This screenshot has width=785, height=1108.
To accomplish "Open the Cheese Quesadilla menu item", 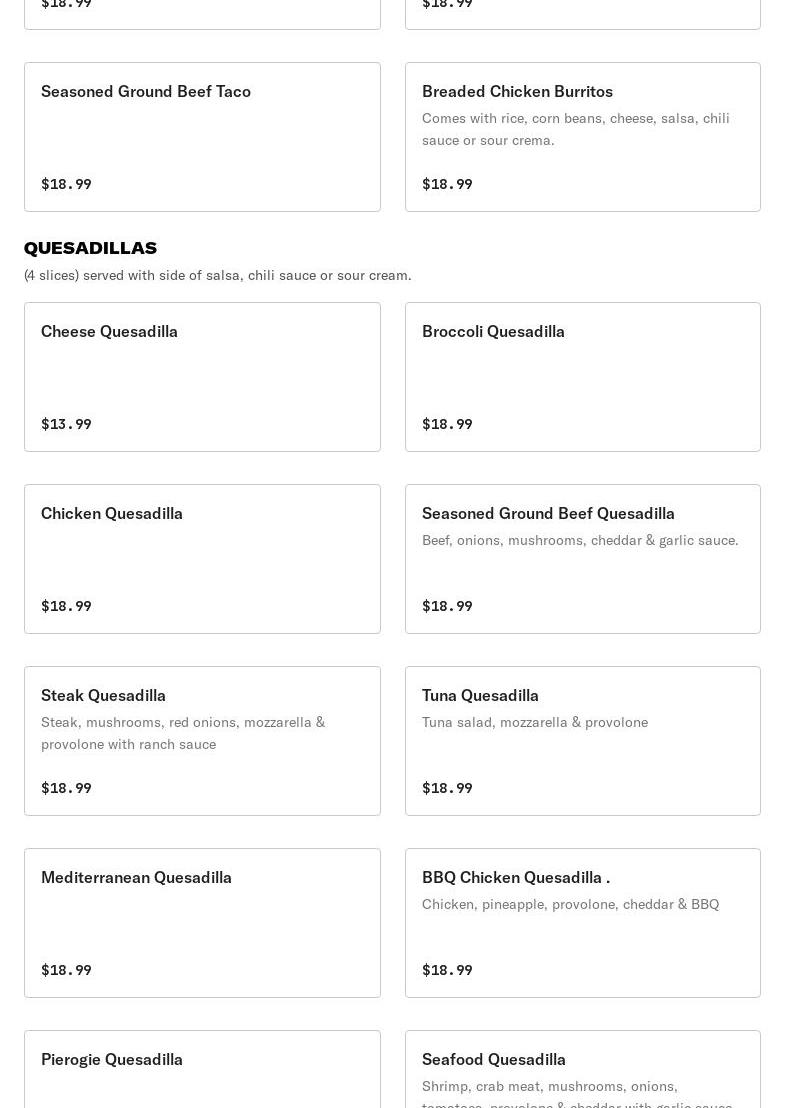I will [x=202, y=376].
